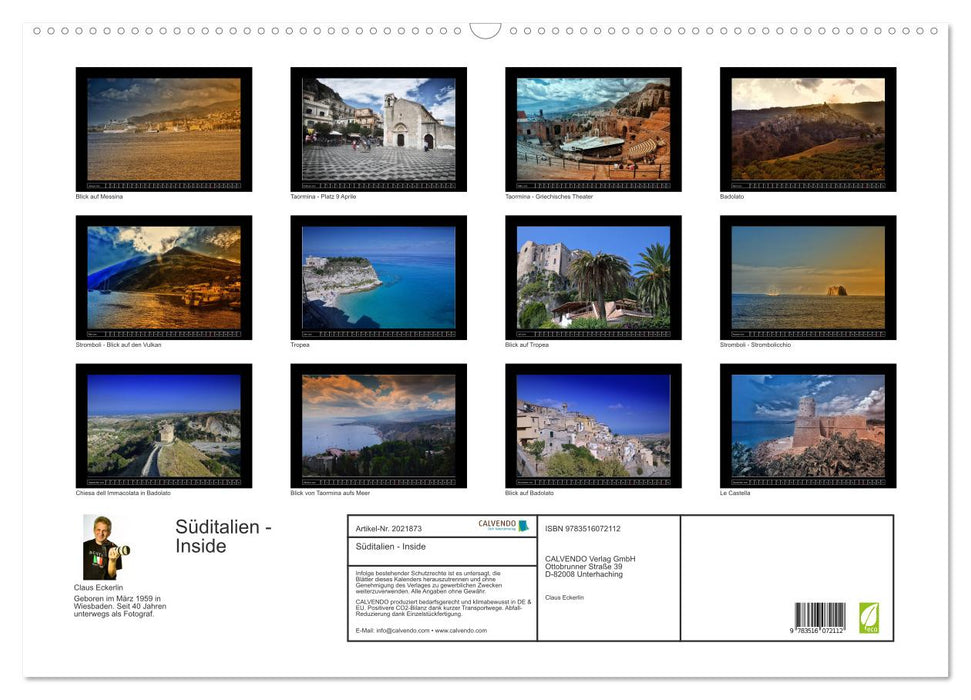Click the ISBN 9783516072112 number text
The height and width of the screenshot is (700, 971).
pos(583,528)
